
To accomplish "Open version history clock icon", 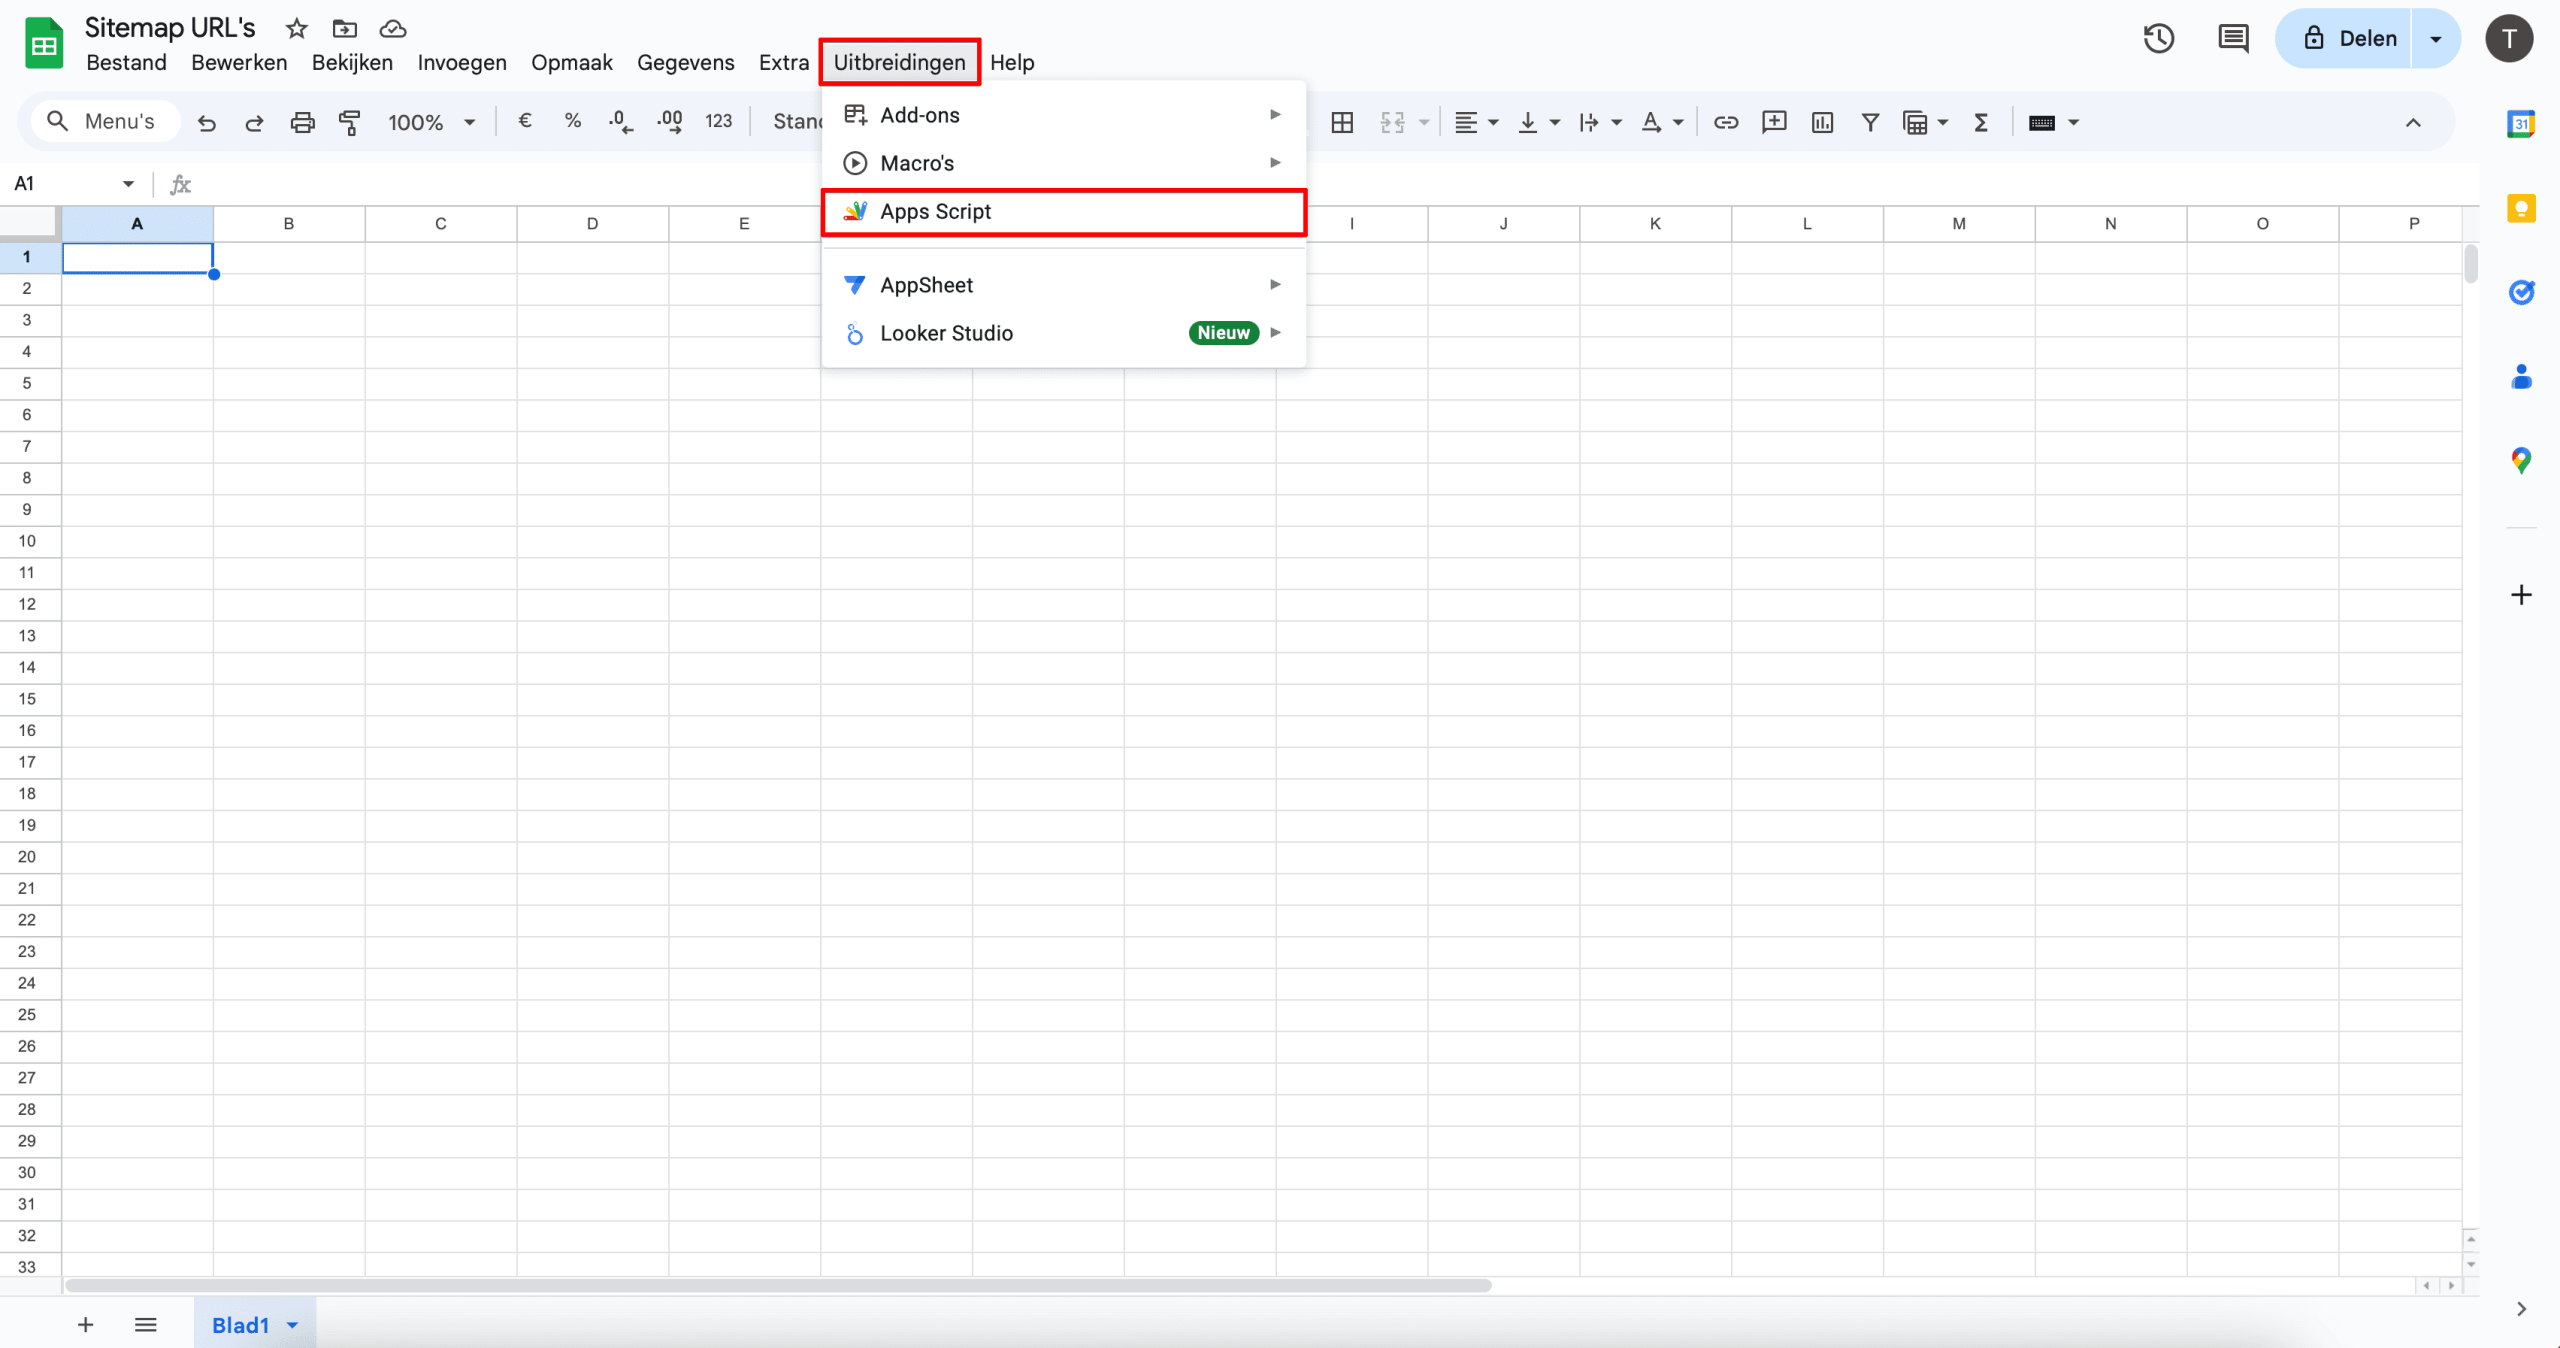I will pos(2159,39).
